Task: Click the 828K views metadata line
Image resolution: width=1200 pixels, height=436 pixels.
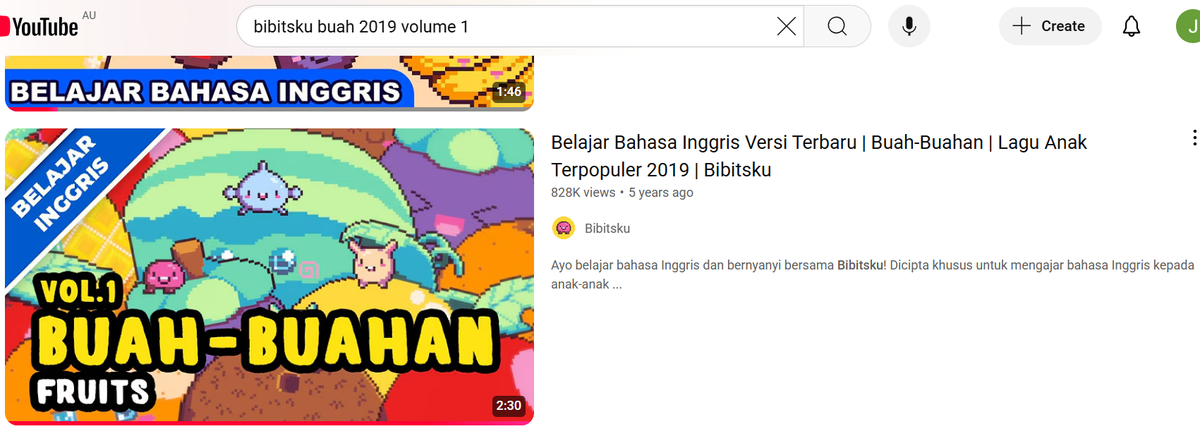Action: click(621, 192)
